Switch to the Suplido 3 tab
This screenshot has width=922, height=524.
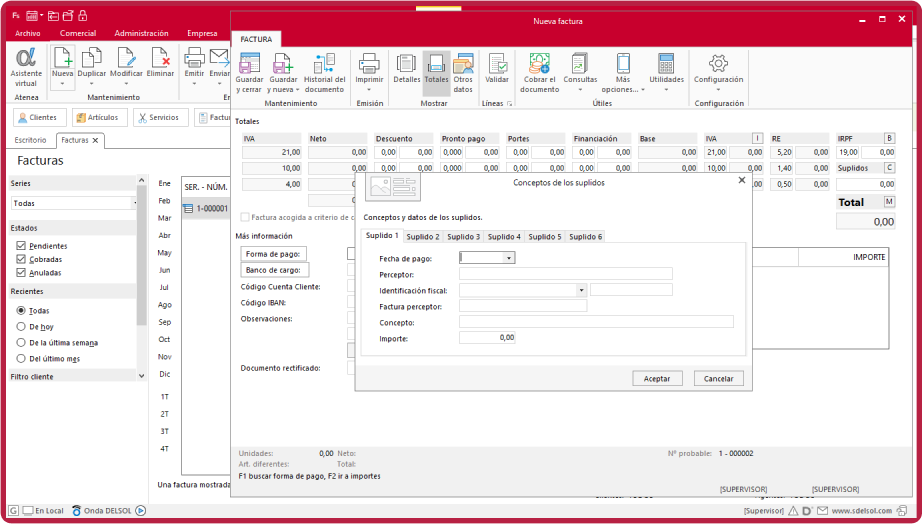[463, 237]
